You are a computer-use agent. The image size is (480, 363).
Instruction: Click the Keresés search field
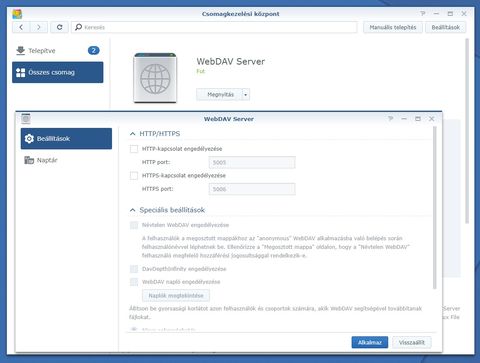point(214,27)
